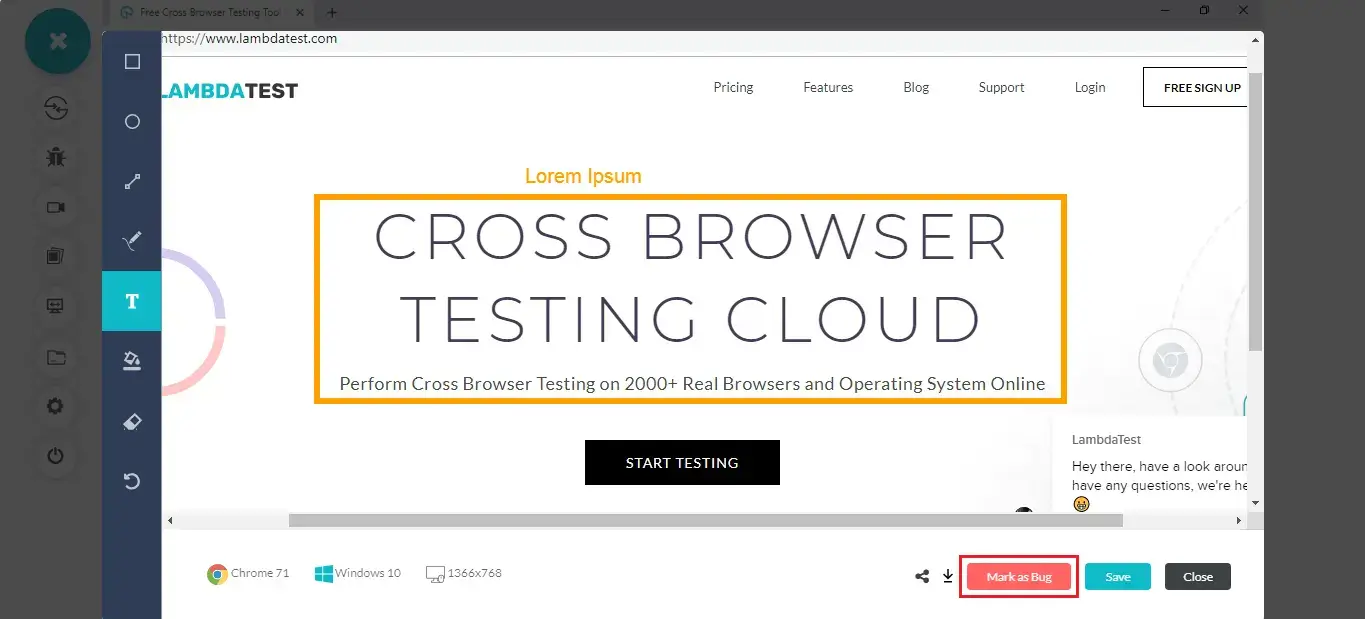Select the eraser tool
This screenshot has height=619, width=1365.
(132, 422)
